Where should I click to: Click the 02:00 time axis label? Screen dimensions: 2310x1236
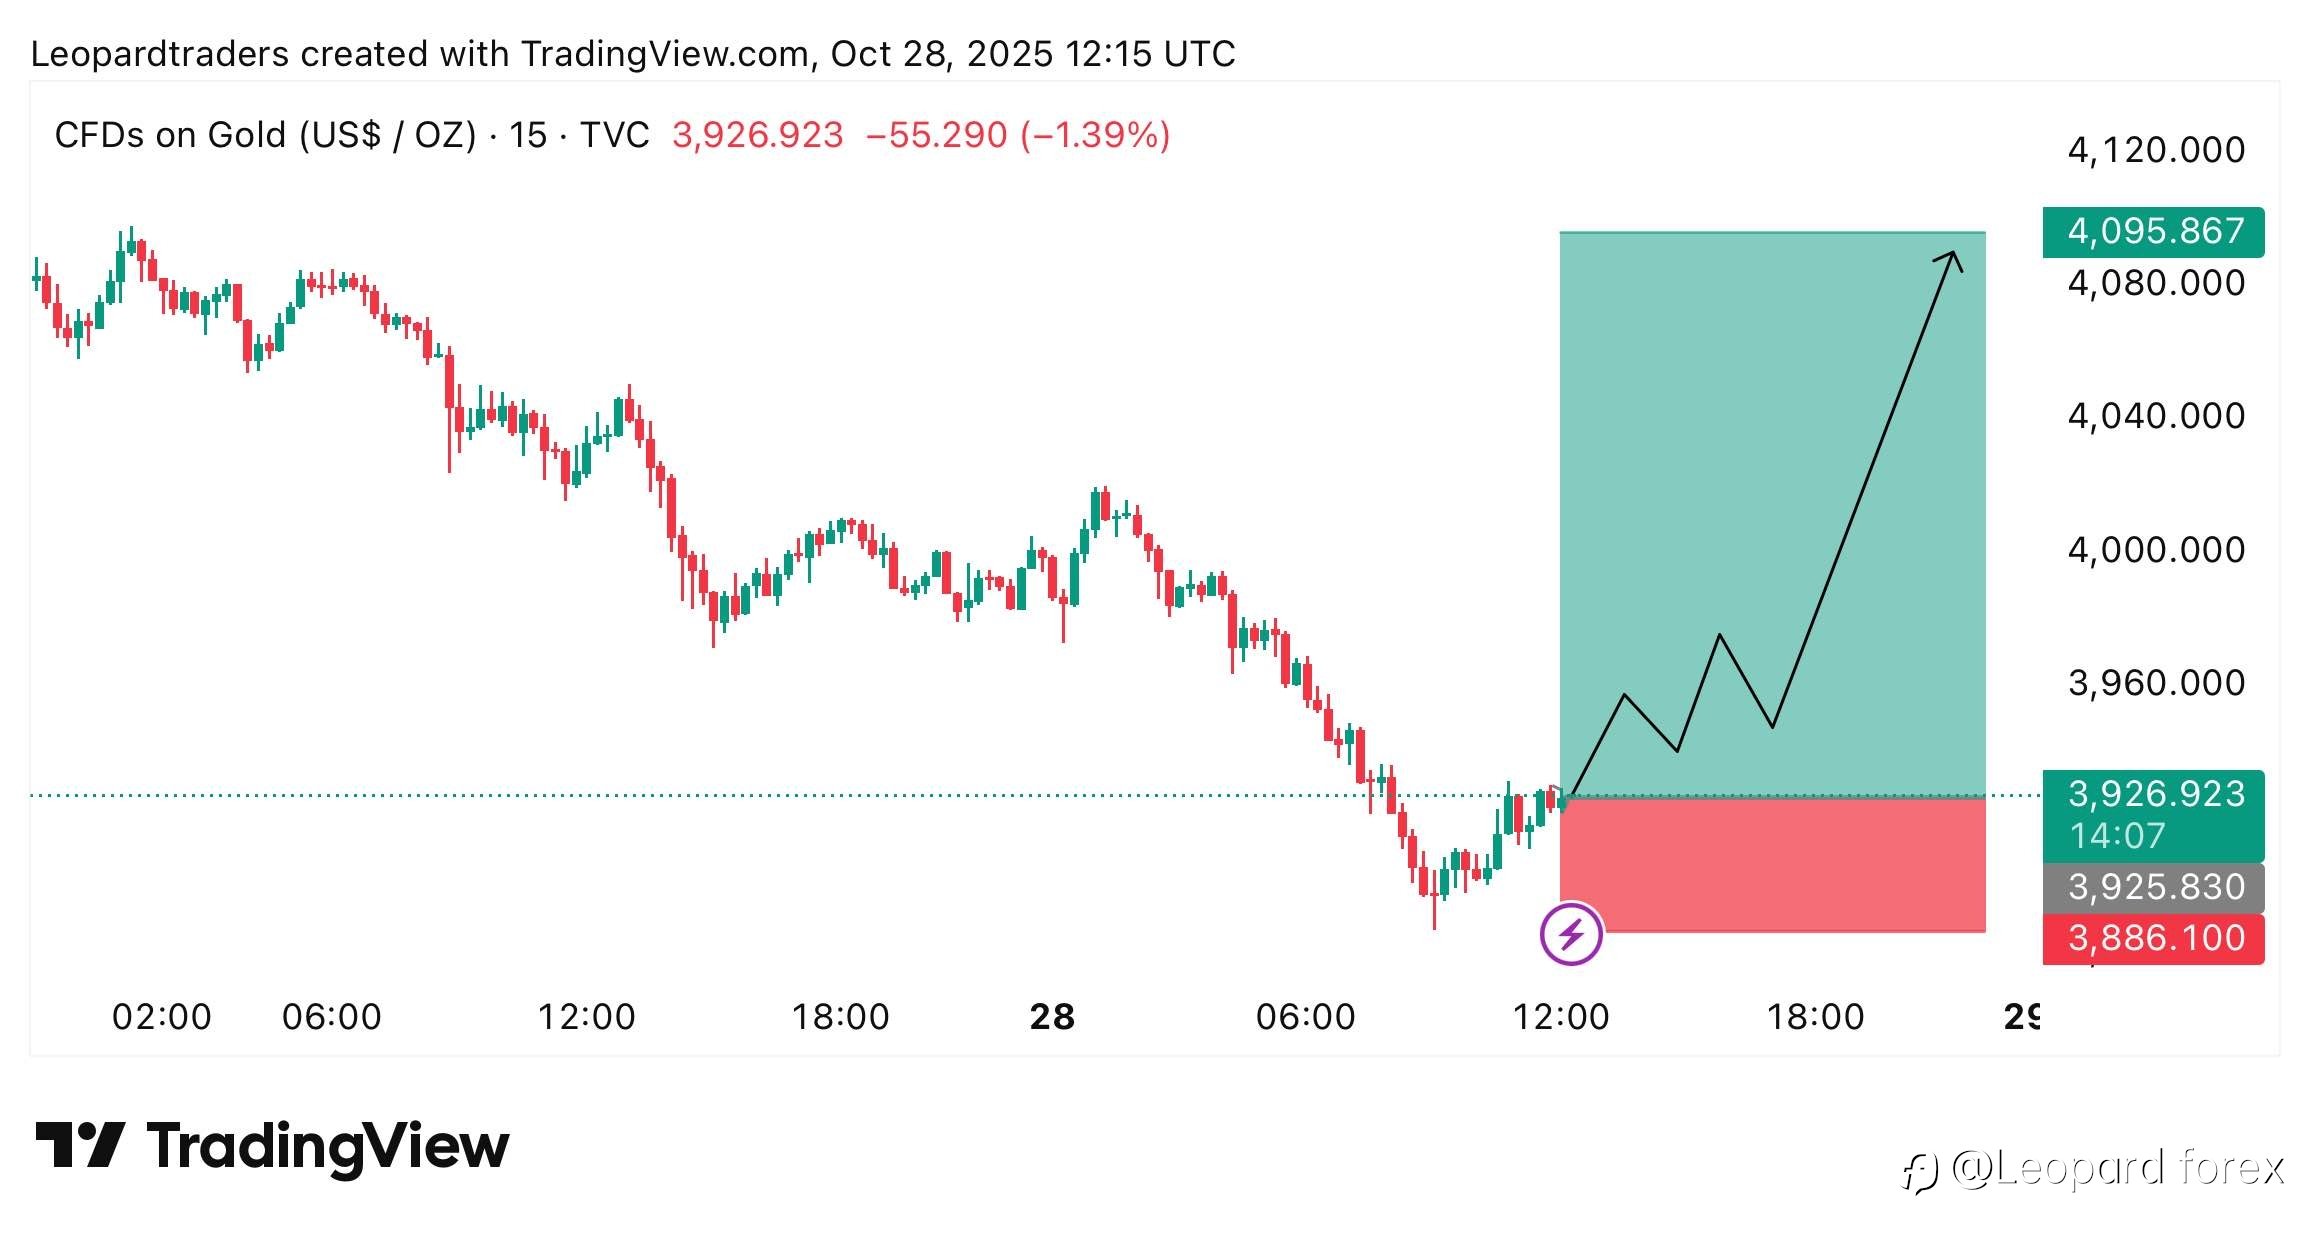[161, 1017]
